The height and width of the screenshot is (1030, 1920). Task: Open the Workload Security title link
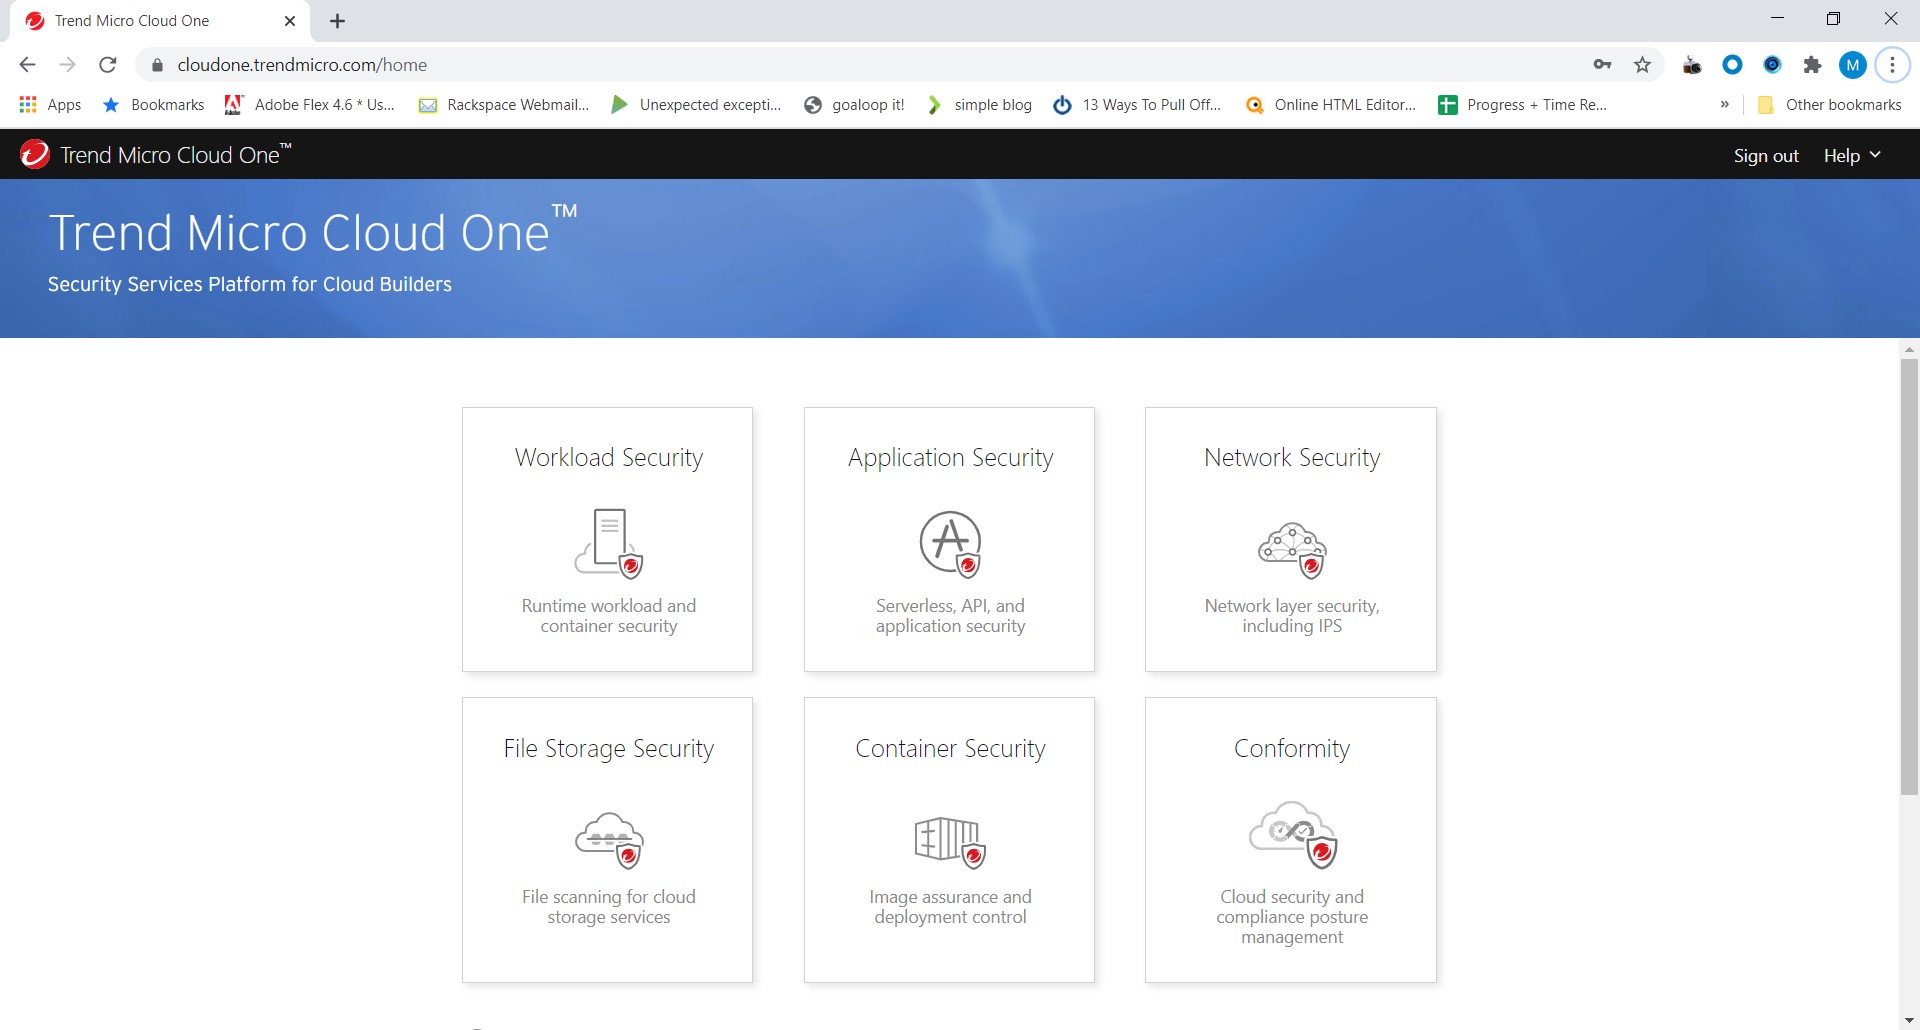[609, 457]
